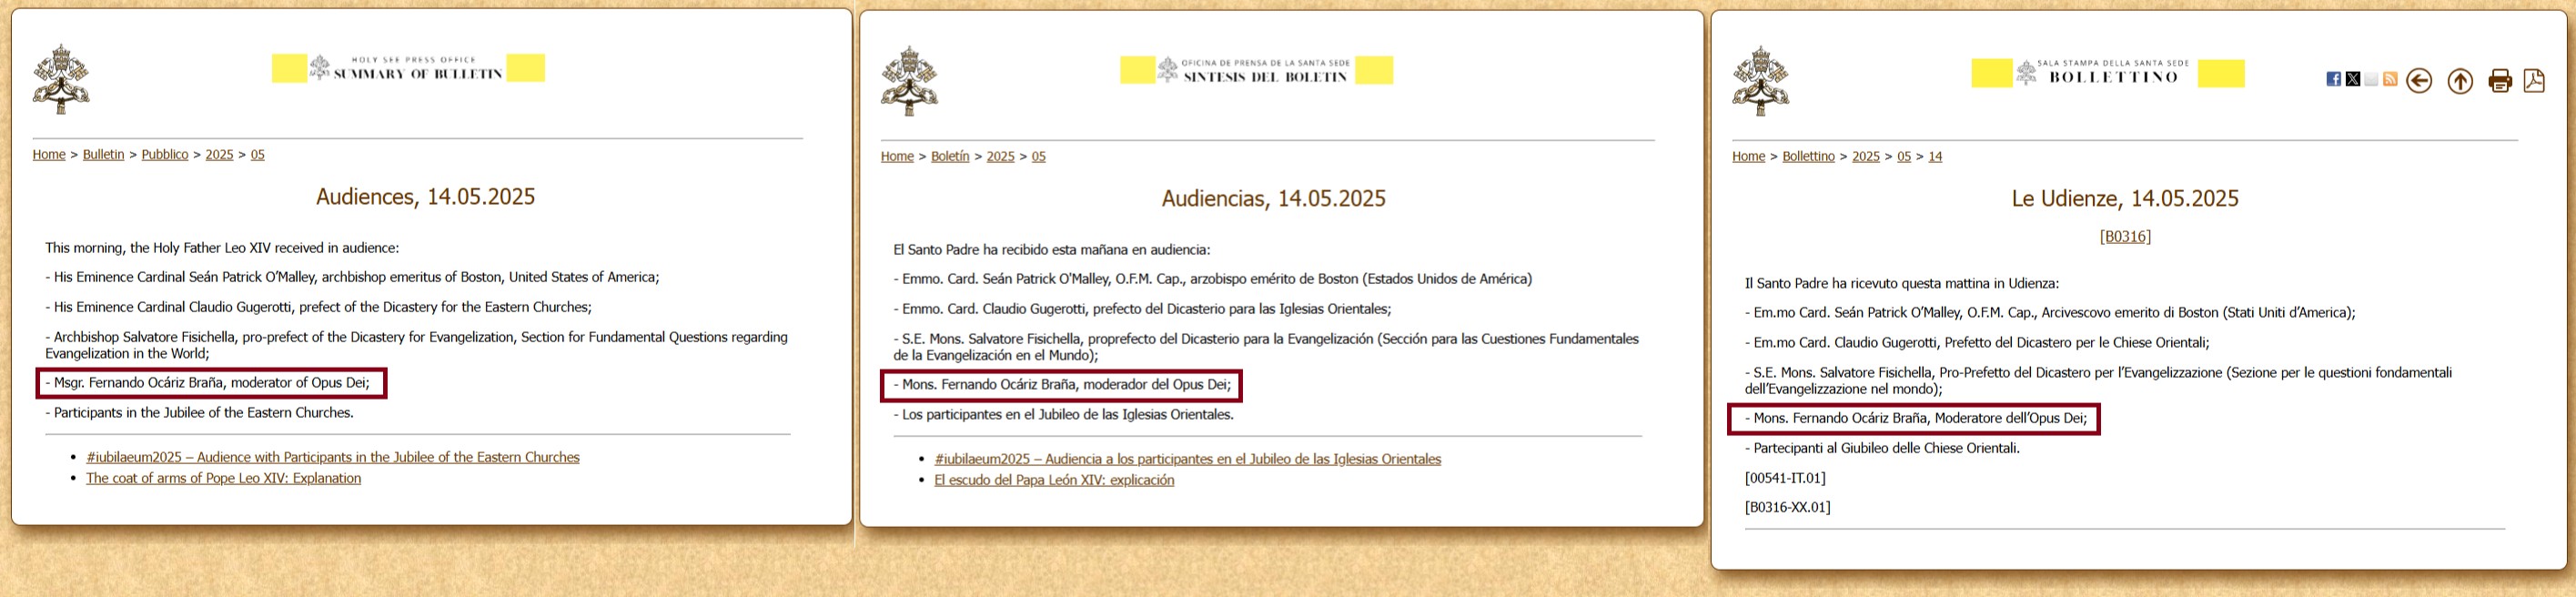The image size is (2576, 597).
Task: Share Italian bulletin on X
Action: pyautogui.click(x=2353, y=79)
